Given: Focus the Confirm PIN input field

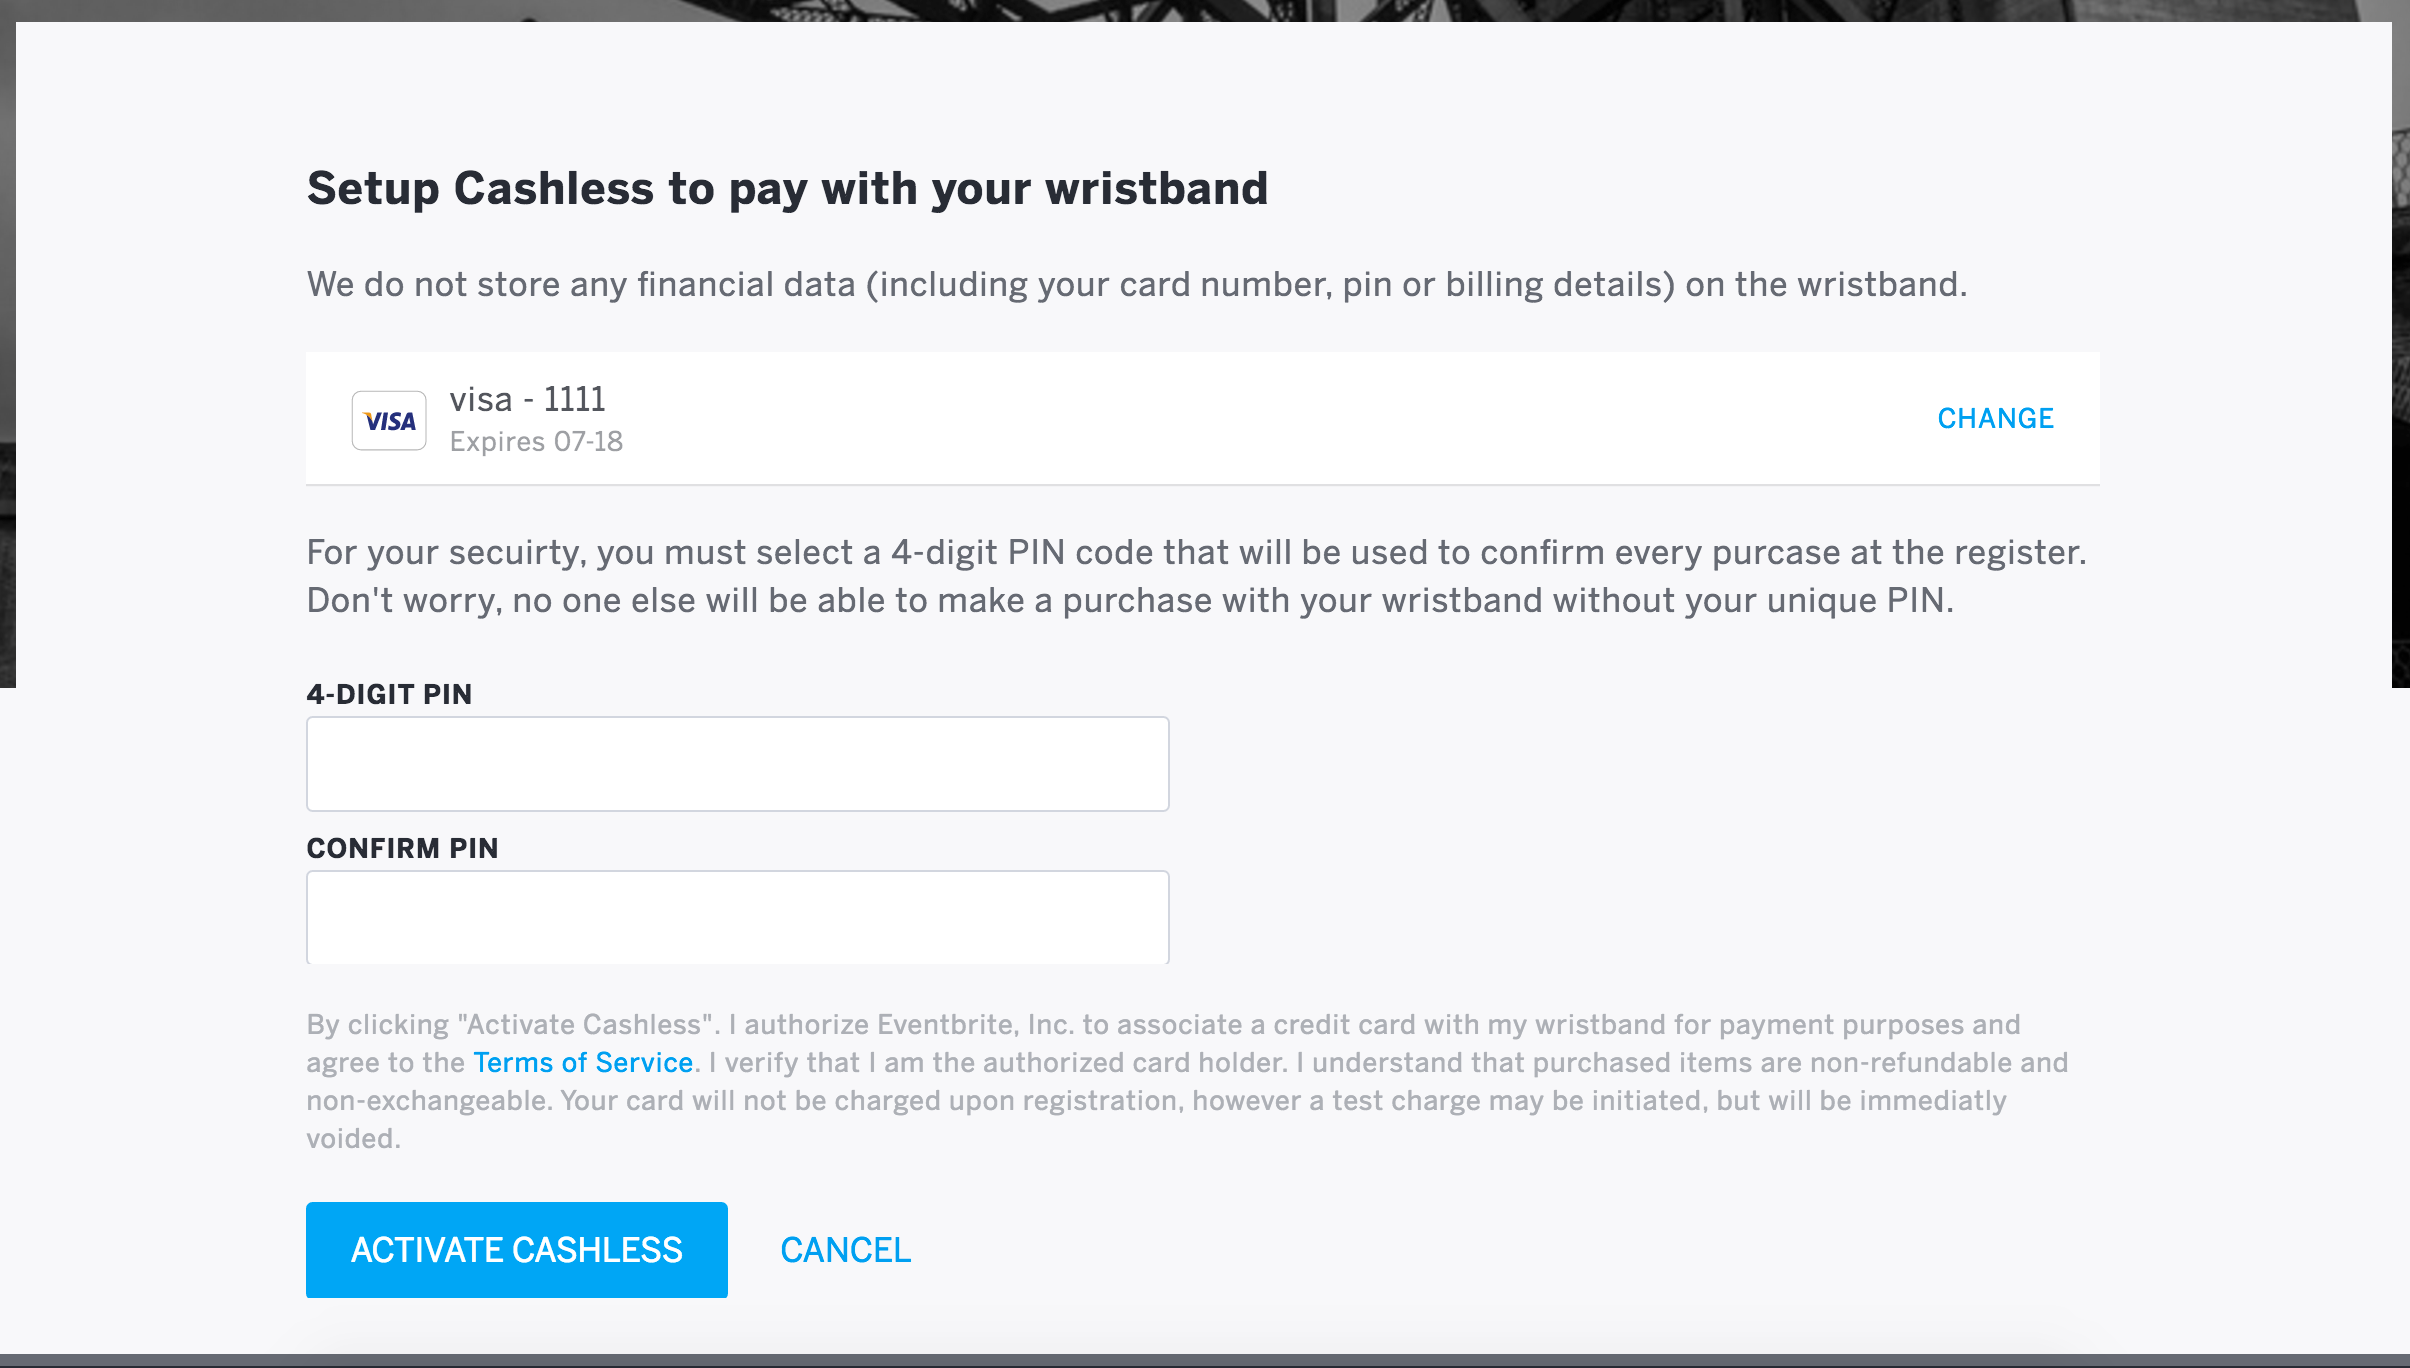Looking at the screenshot, I should coord(737,917).
